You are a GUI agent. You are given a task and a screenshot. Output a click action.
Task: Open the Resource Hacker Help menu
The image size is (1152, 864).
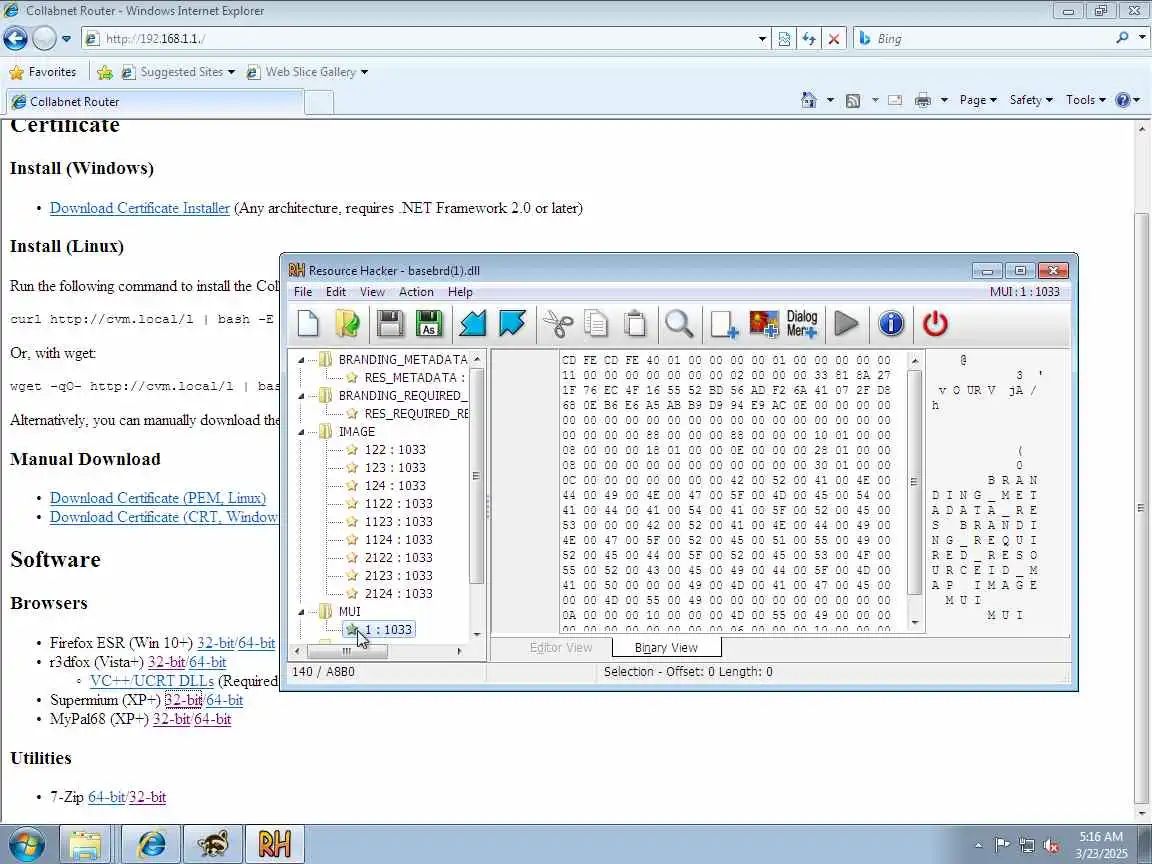click(x=460, y=292)
